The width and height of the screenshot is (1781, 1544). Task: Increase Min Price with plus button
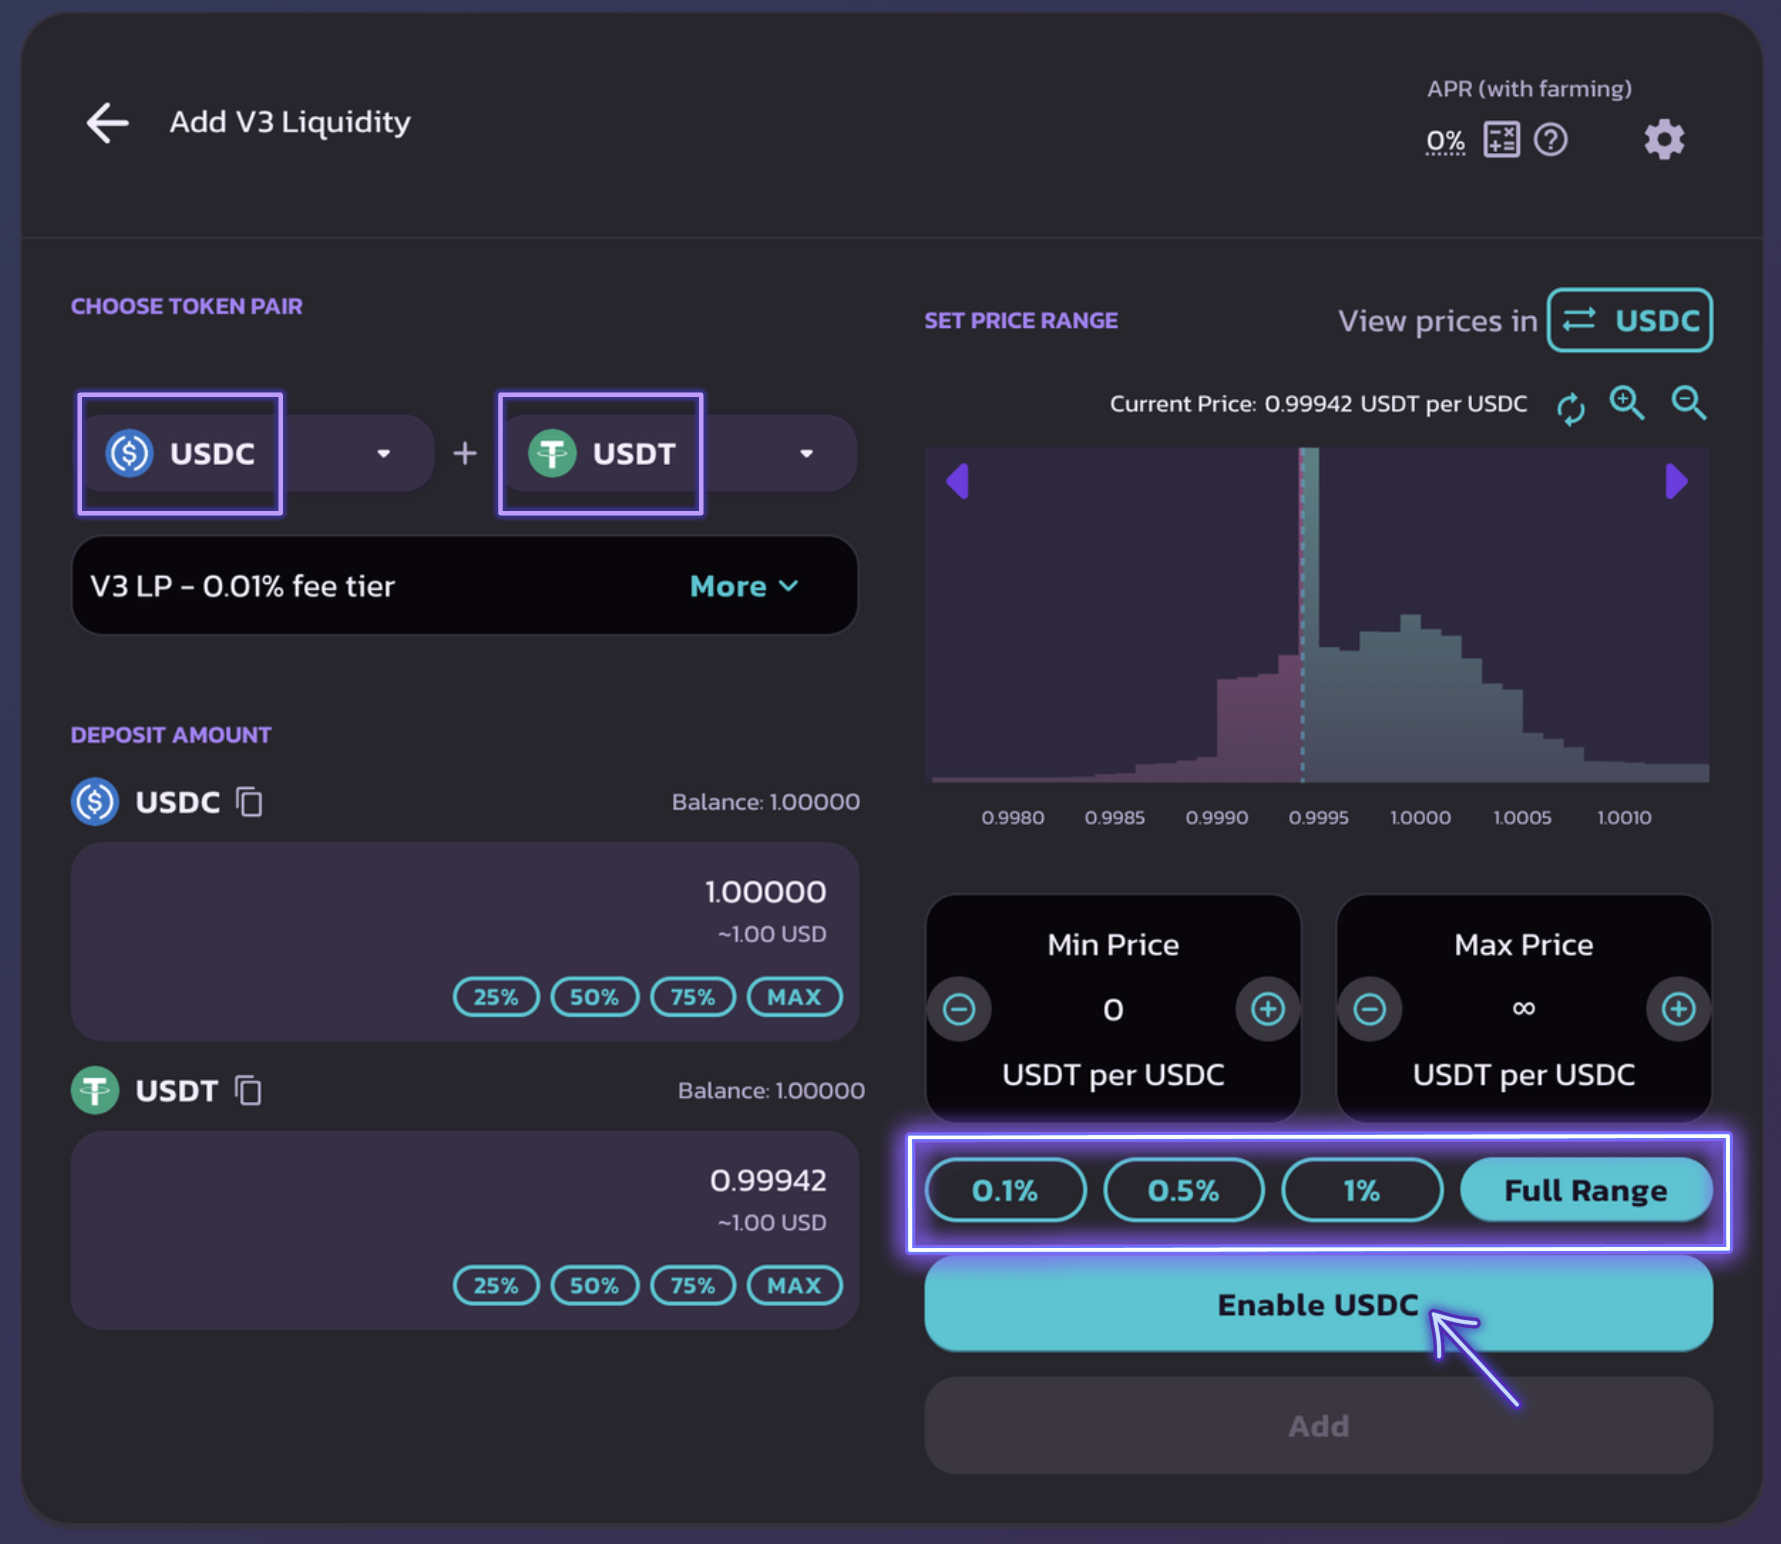pyautogui.click(x=1267, y=1009)
